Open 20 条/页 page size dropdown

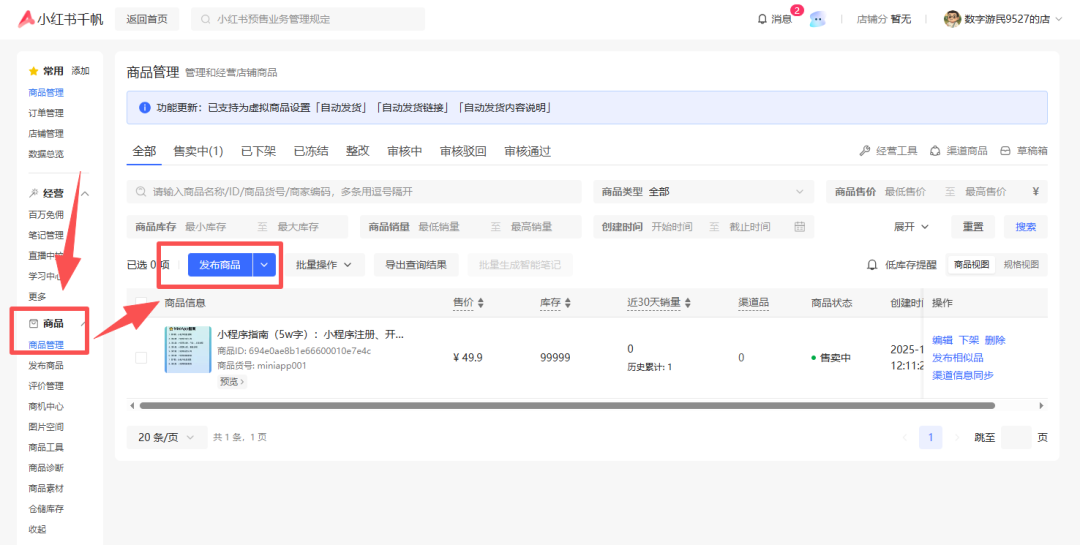167,438
